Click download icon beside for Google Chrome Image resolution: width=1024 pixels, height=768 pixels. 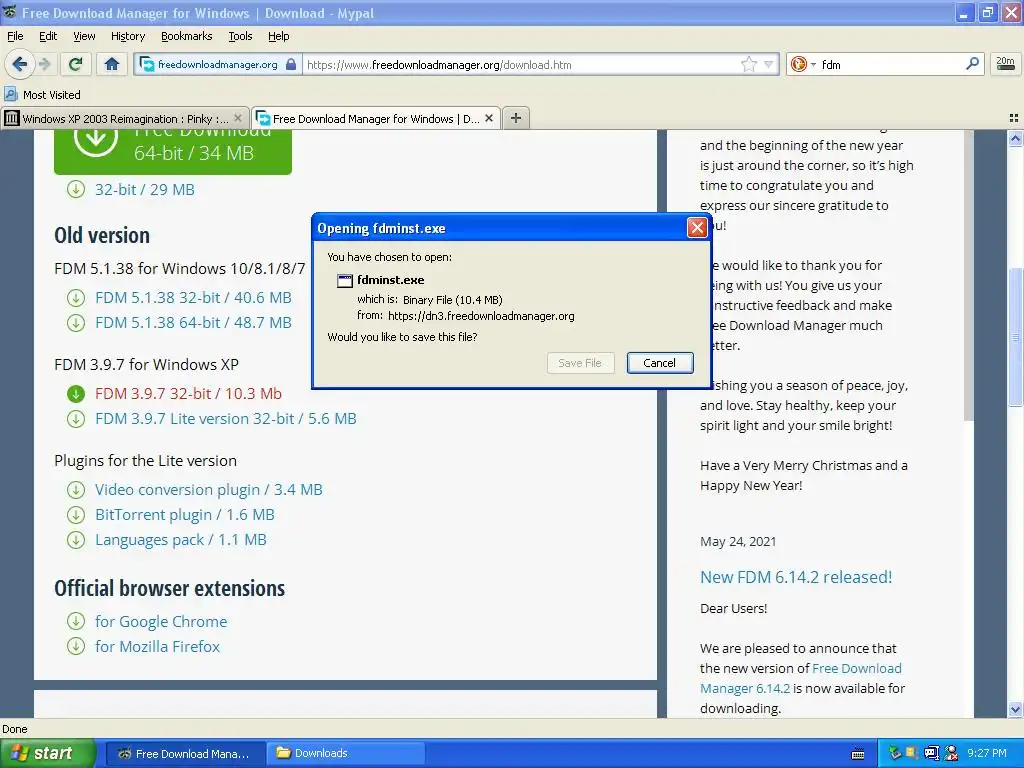(x=76, y=621)
